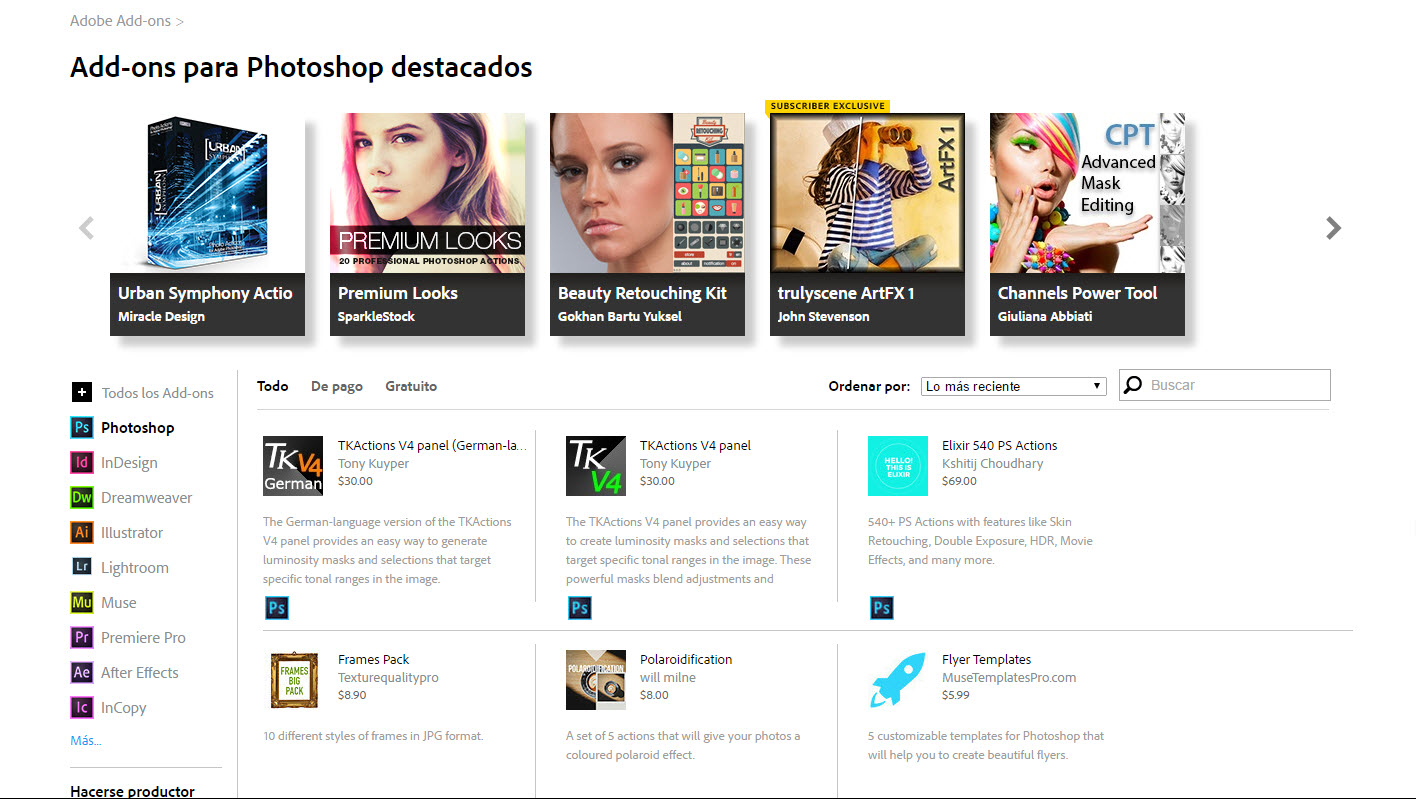The width and height of the screenshot is (1416, 799).
Task: Open the Ordenar por dropdown
Action: [1012, 385]
